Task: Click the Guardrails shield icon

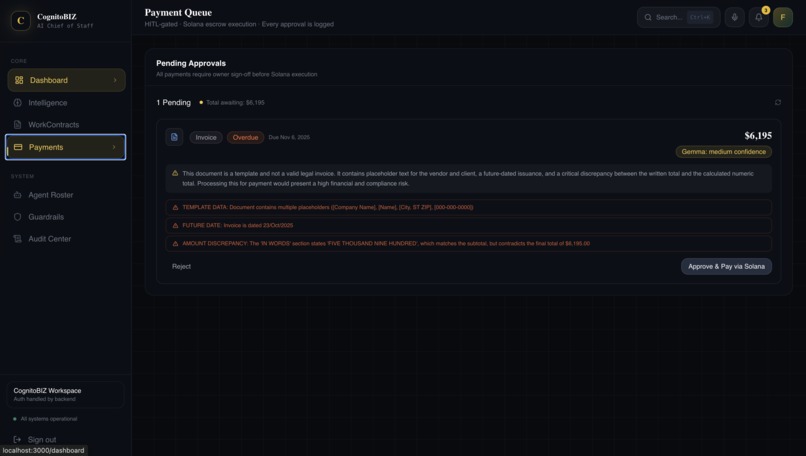Action: pyautogui.click(x=17, y=217)
